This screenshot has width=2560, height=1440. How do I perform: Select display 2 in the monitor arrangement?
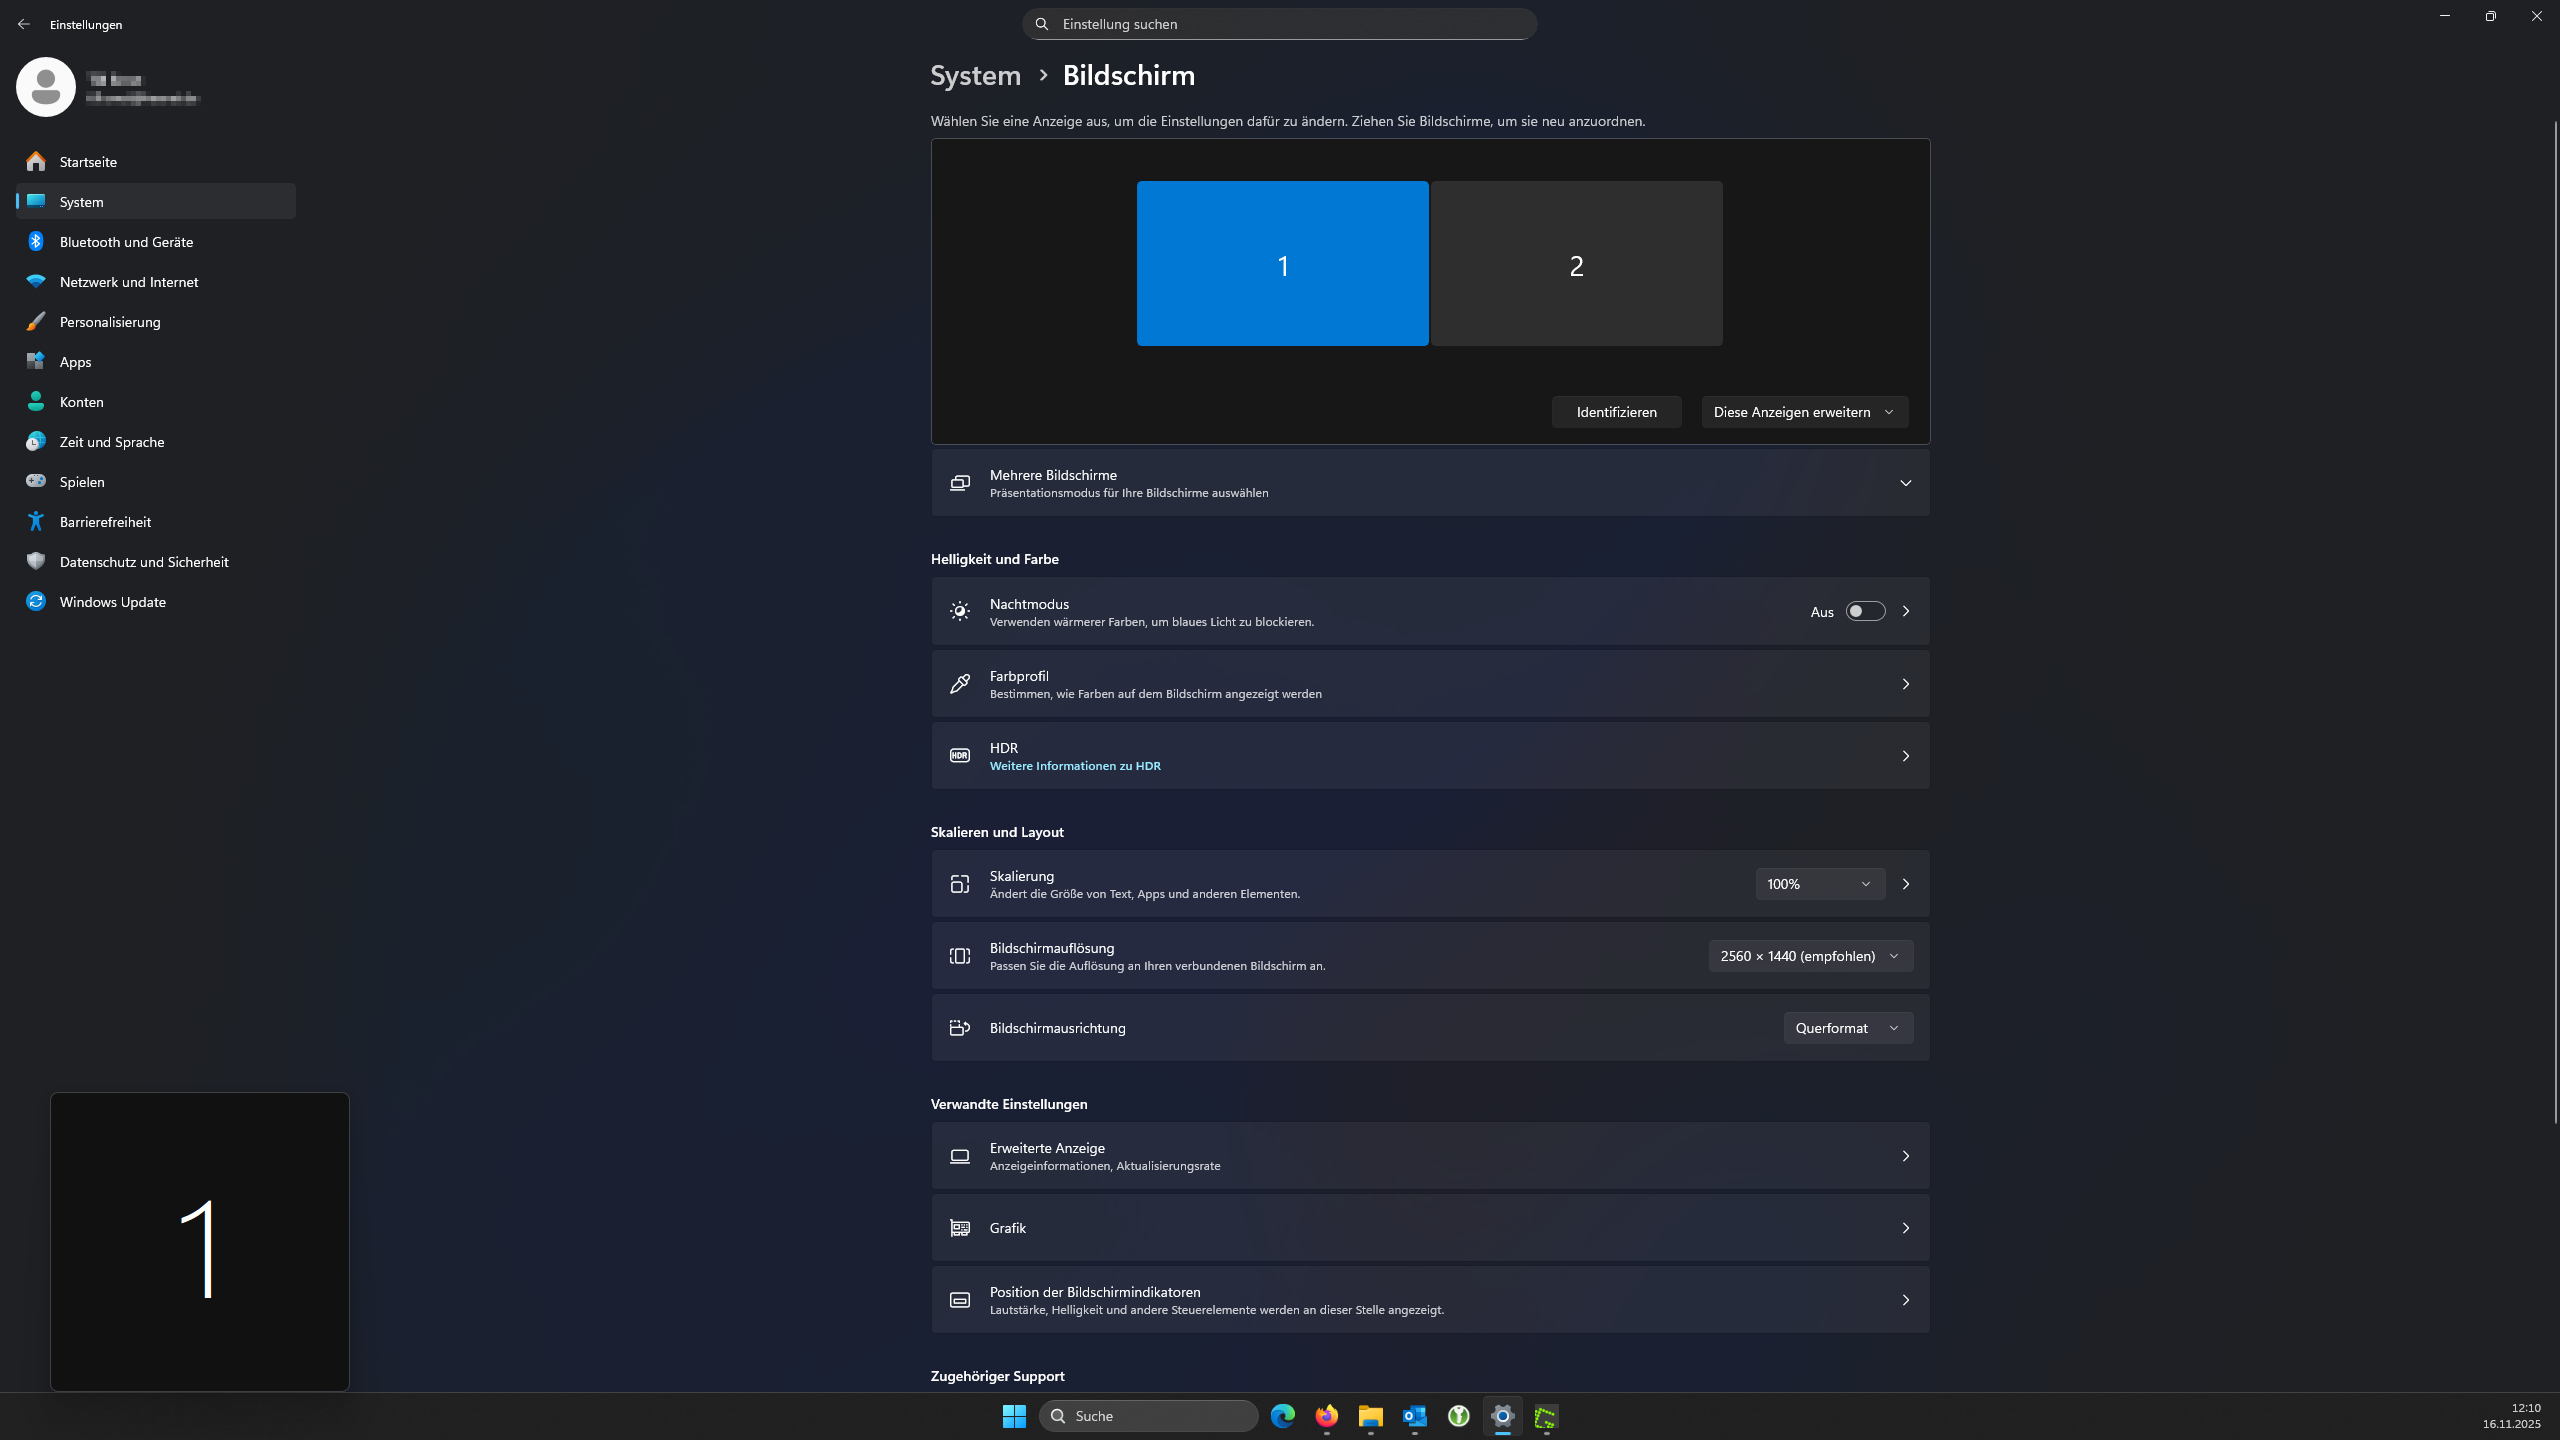1576,264
